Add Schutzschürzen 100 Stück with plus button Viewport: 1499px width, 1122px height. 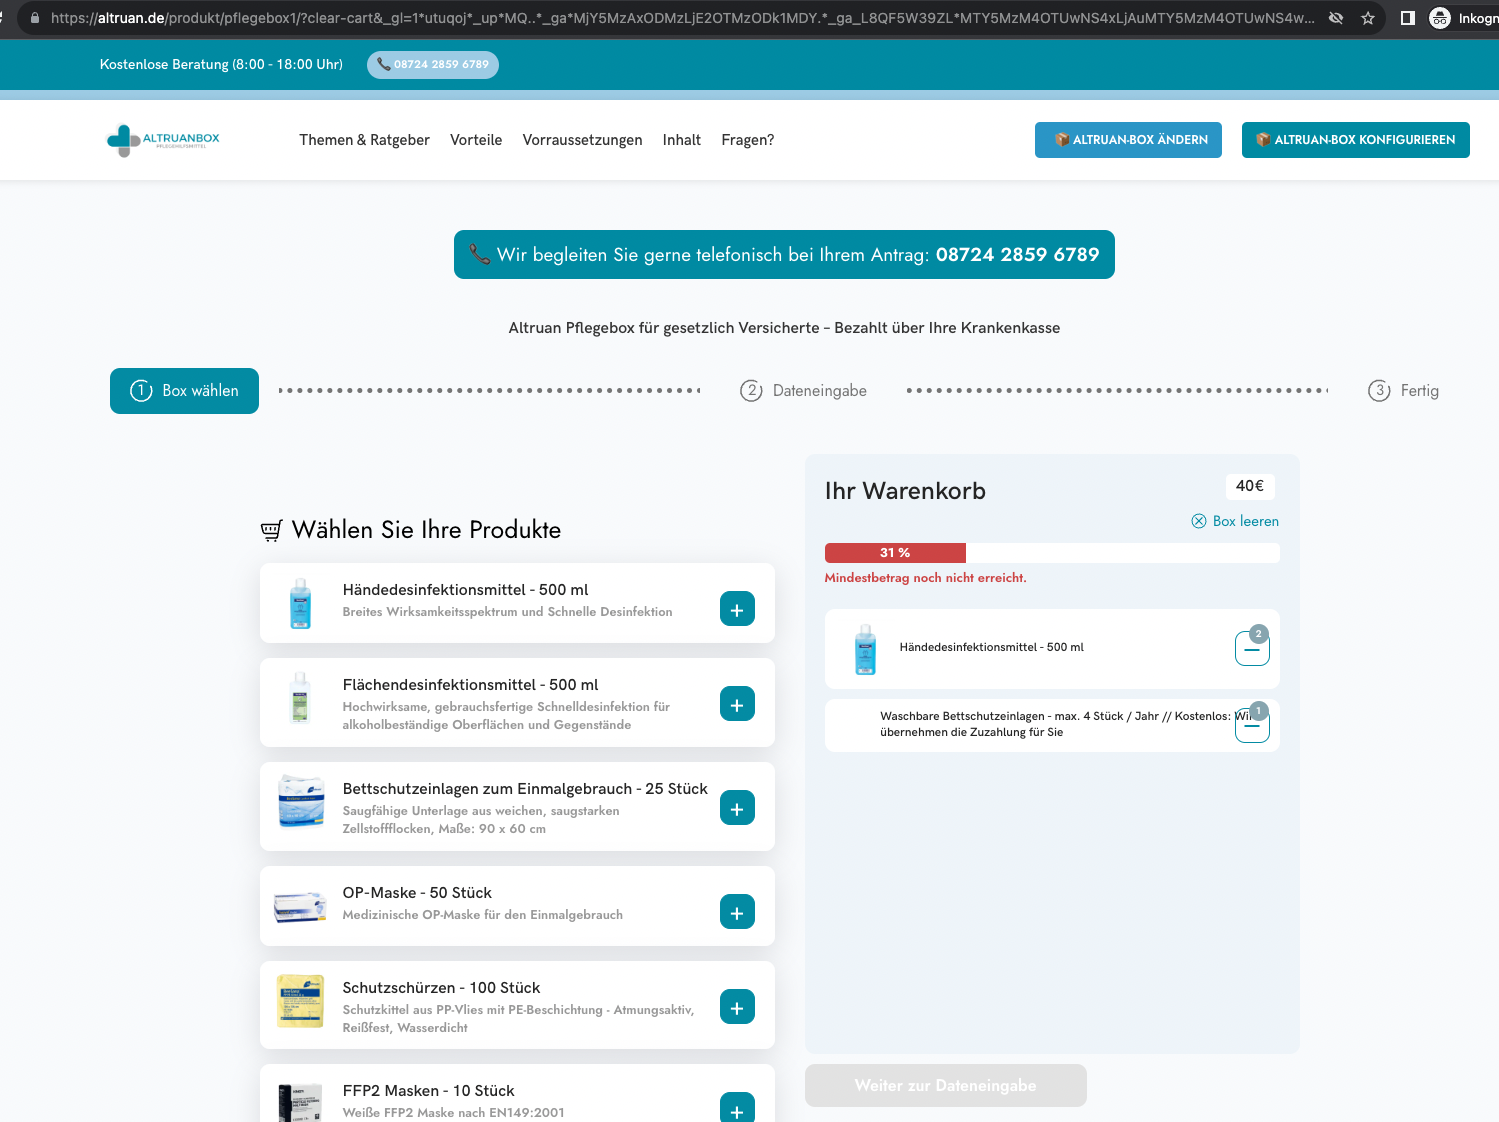[737, 1007]
